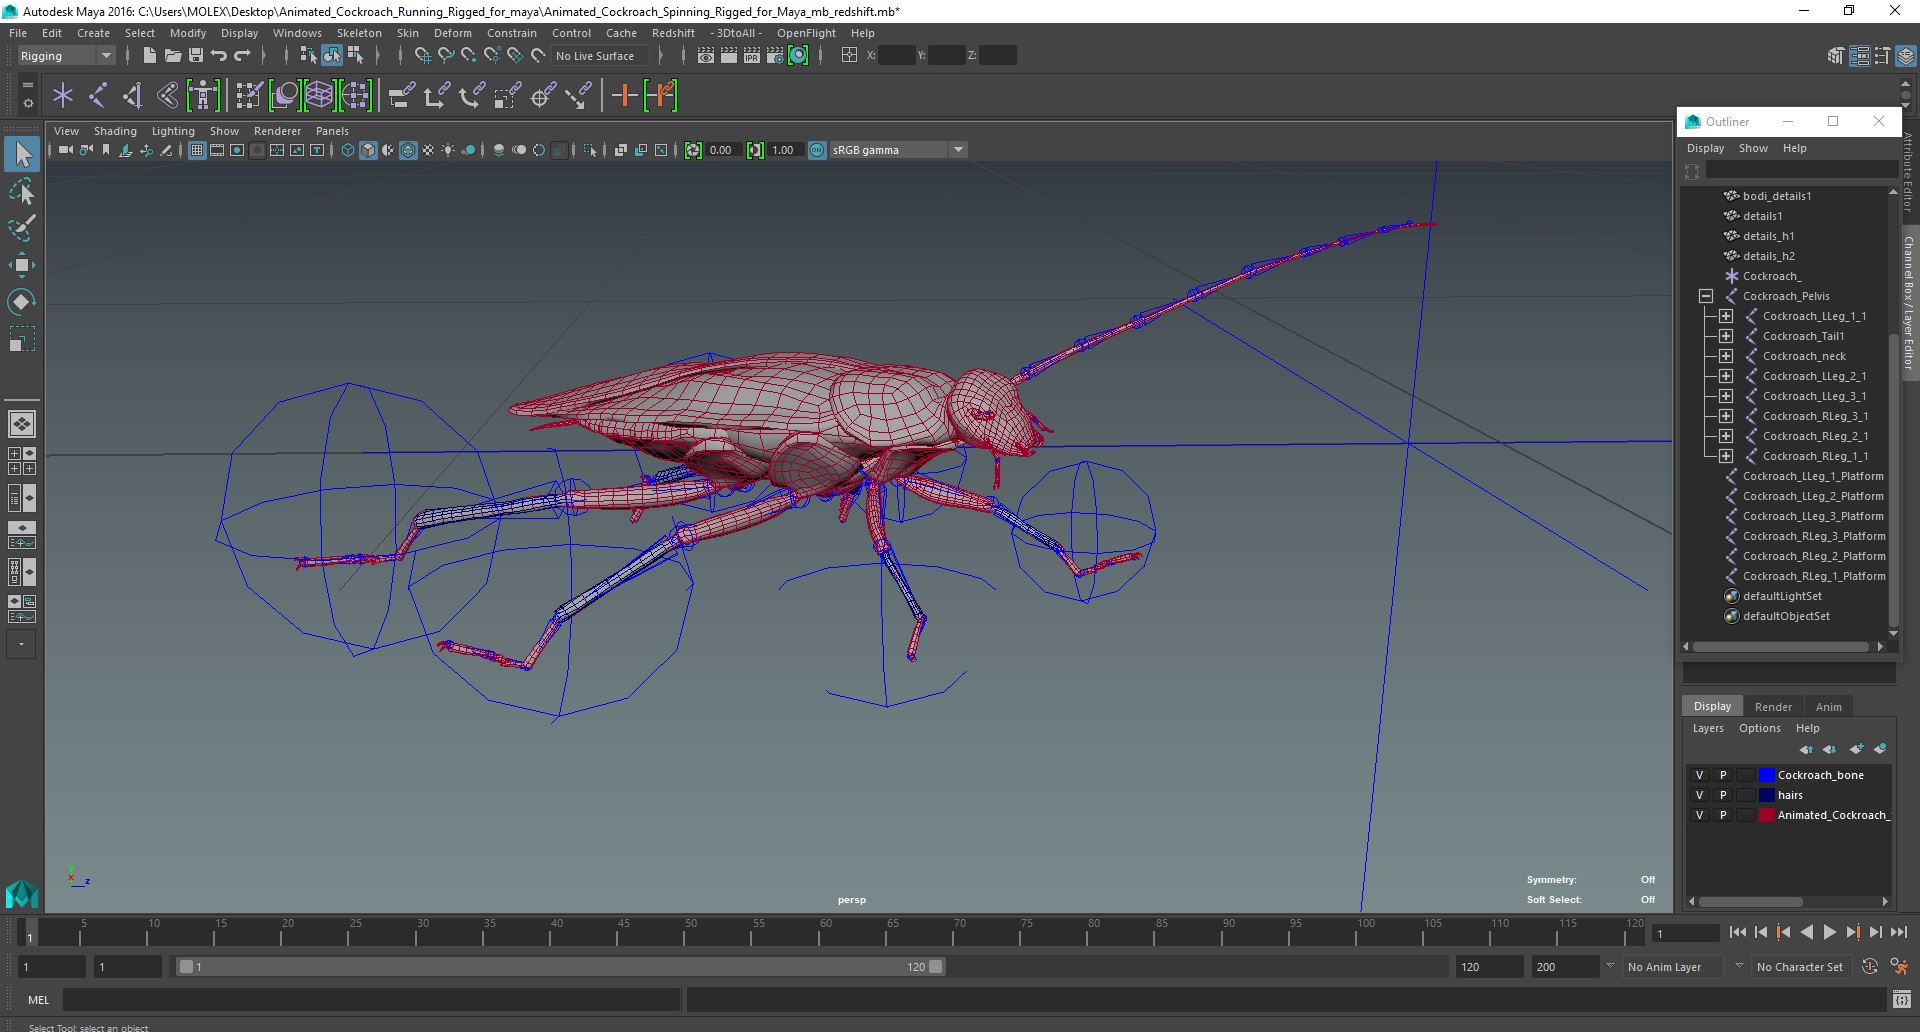The width and height of the screenshot is (1920, 1032).
Task: Click the Open Scene folder icon
Action: tap(172, 56)
